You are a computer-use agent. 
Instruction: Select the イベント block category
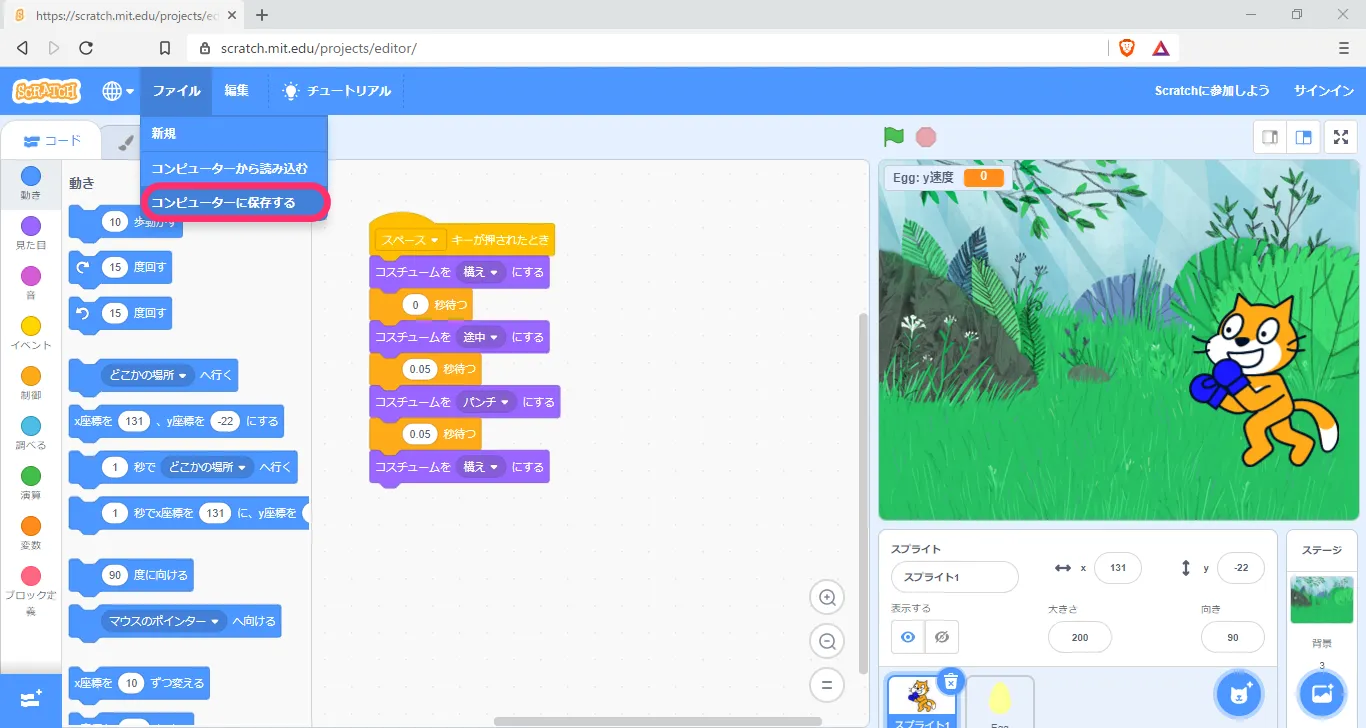31,334
